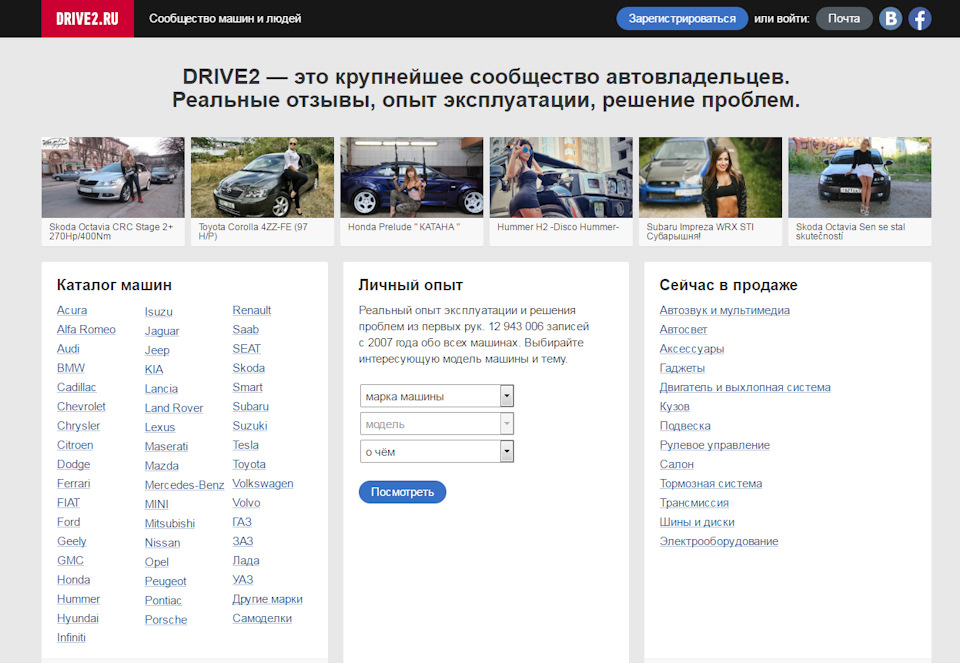Select Mitsubishi from the catalog
Screen dimensions: 960x663
(x=170, y=523)
